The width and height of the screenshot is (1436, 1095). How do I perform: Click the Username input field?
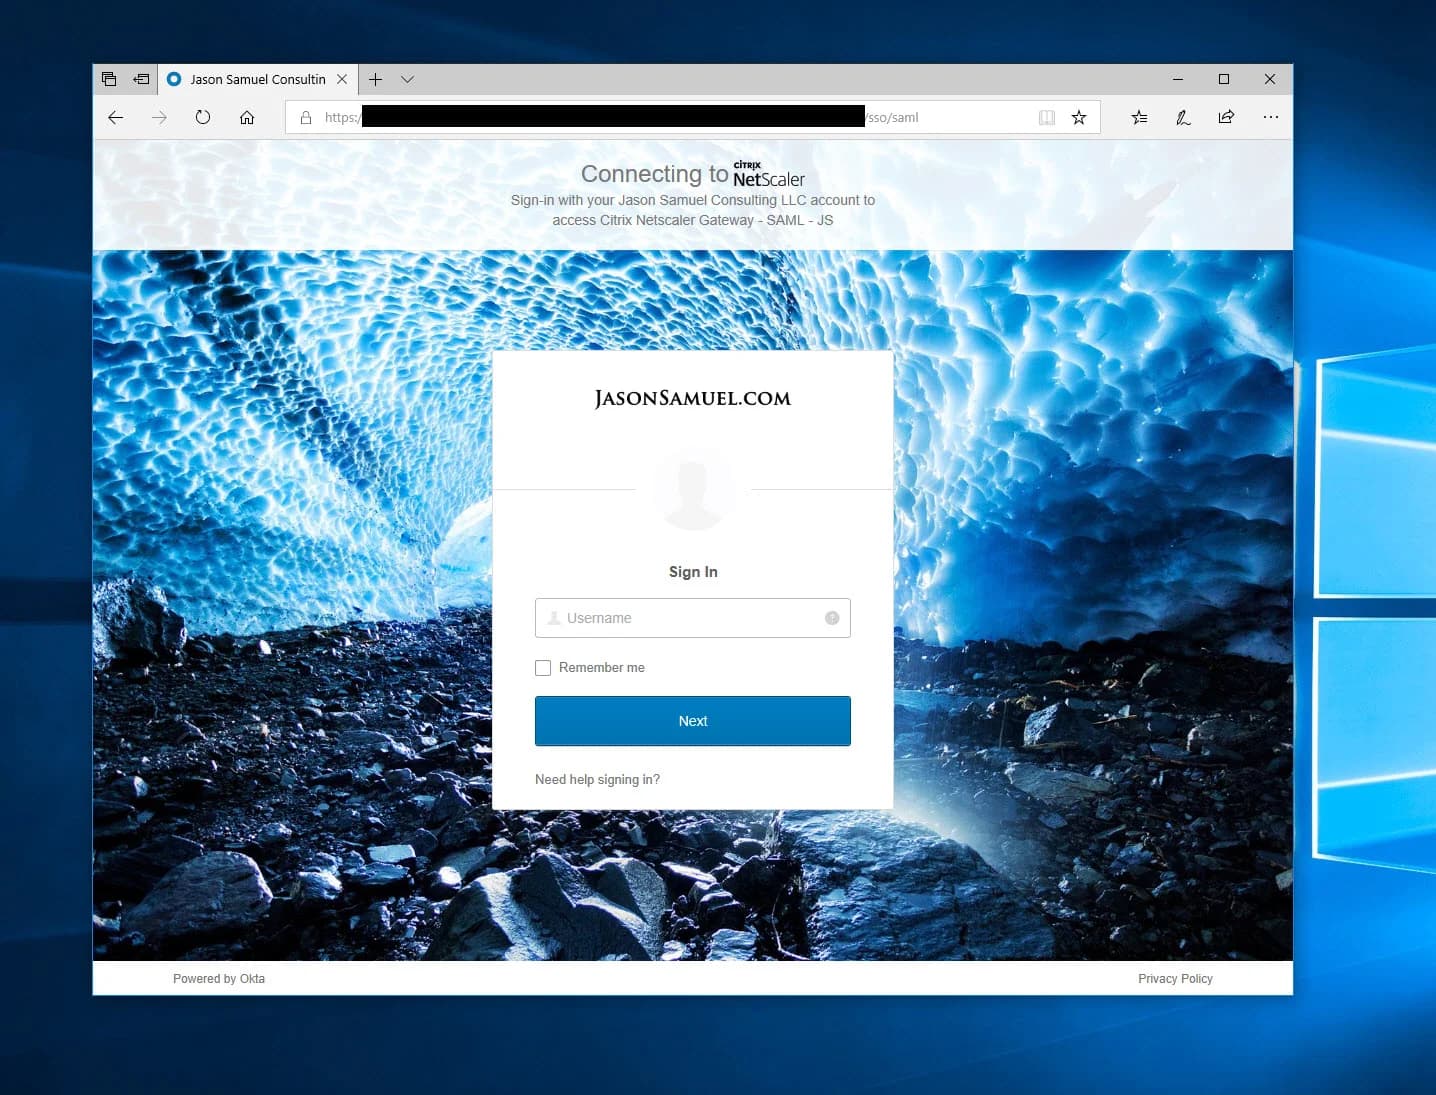click(693, 618)
